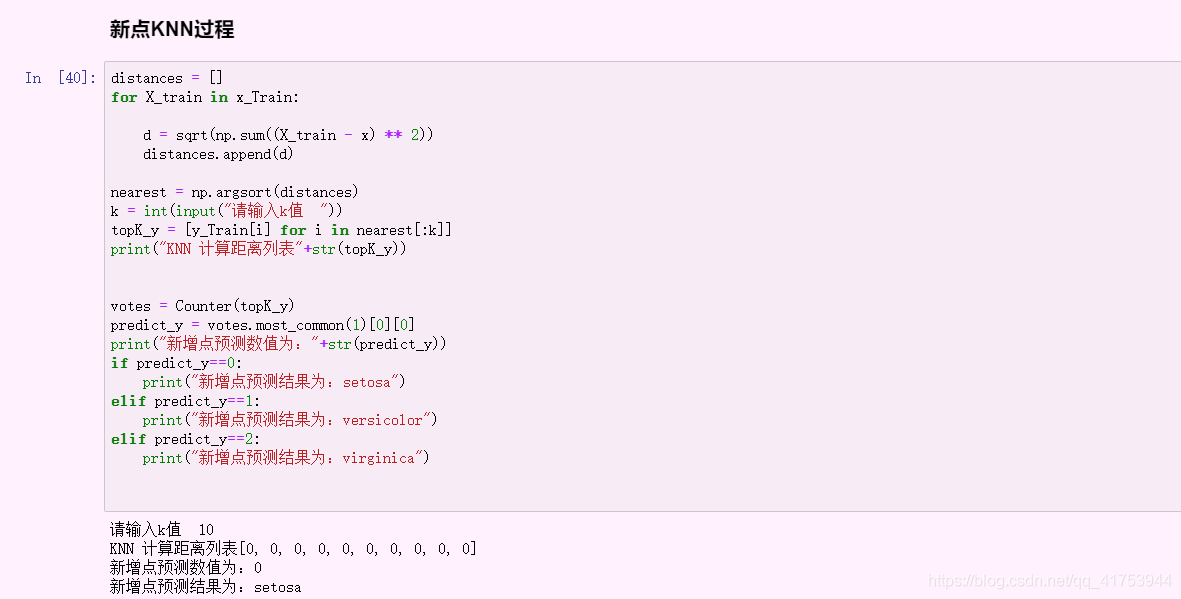1181x599 pixels.
Task: Click the for X_train in x_Train line
Action: tap(205, 97)
